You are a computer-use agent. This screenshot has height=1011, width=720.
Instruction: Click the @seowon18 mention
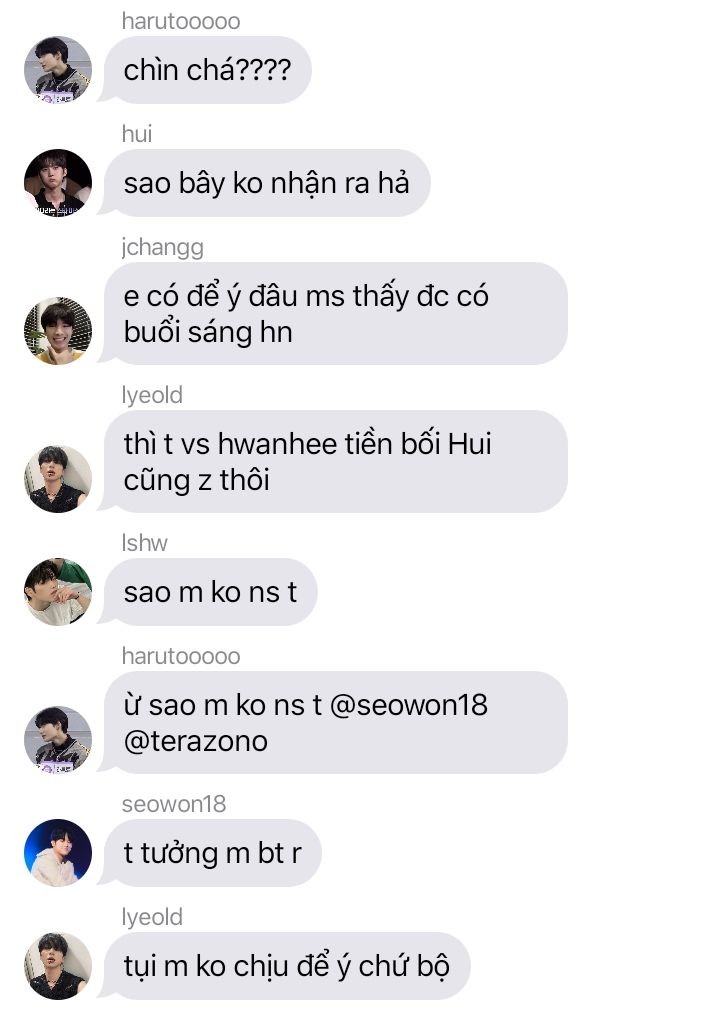tap(409, 705)
